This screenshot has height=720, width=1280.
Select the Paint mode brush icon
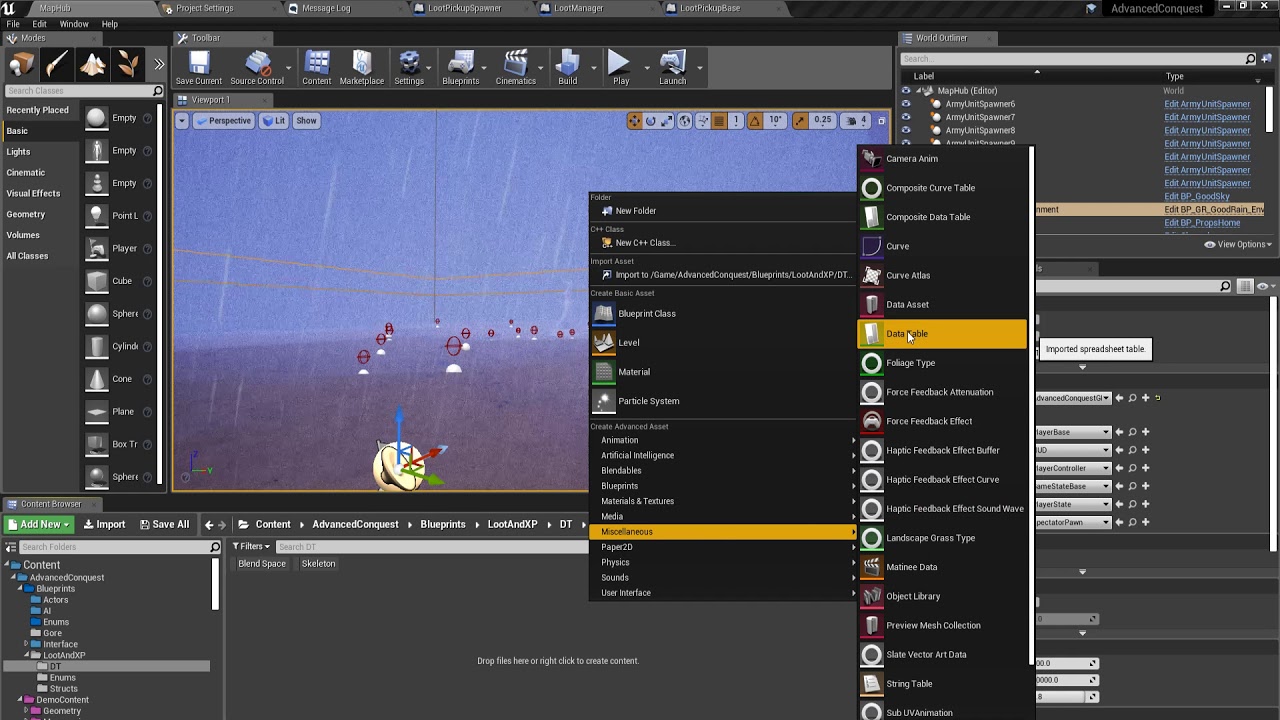tap(57, 65)
